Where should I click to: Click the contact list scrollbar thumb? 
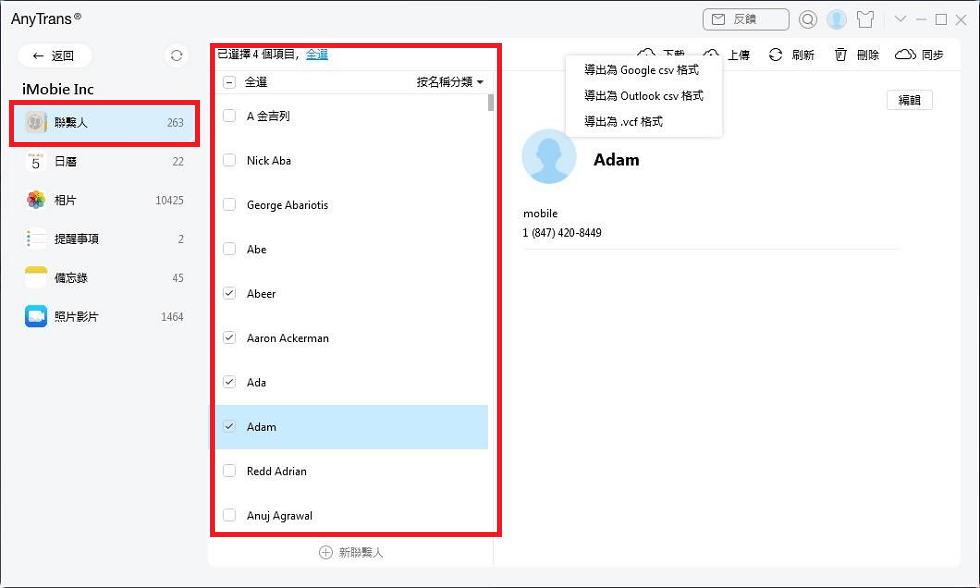(x=491, y=102)
